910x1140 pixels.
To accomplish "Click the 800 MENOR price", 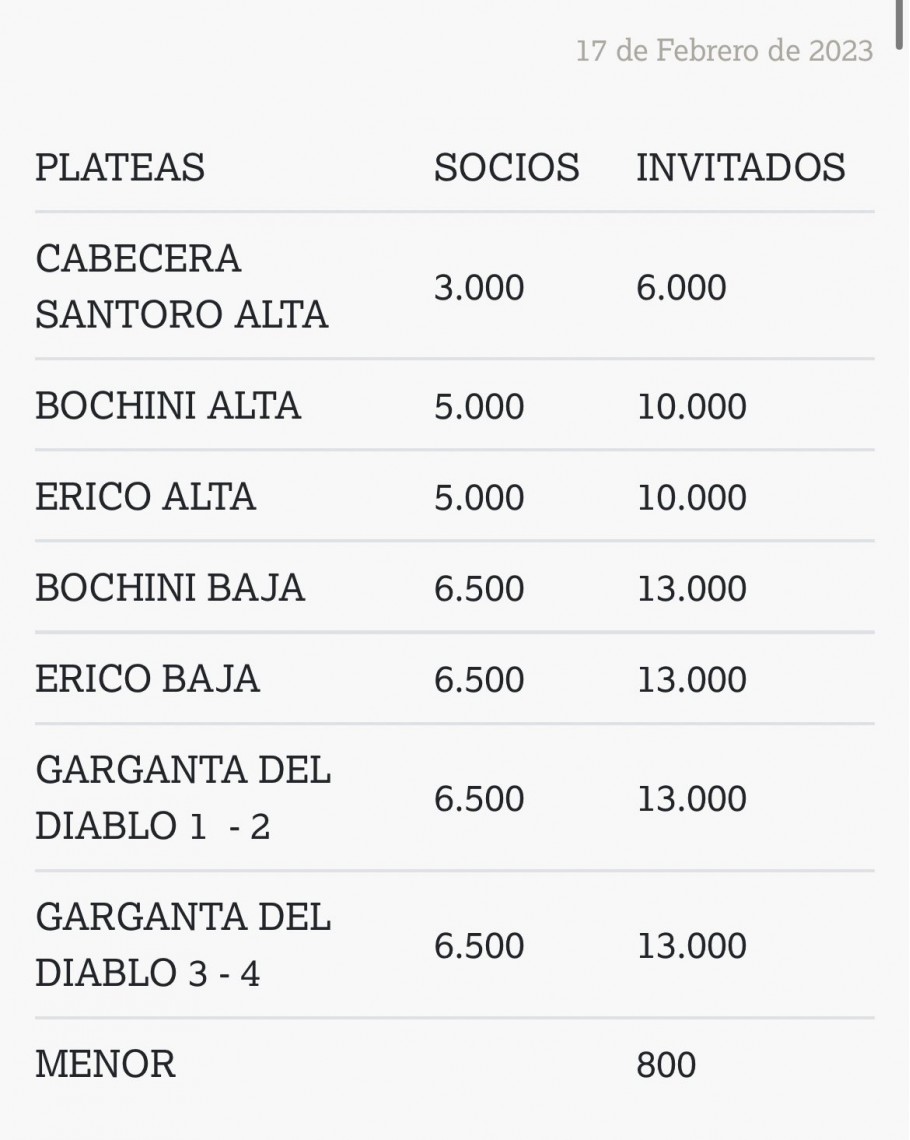I will (x=666, y=1065).
